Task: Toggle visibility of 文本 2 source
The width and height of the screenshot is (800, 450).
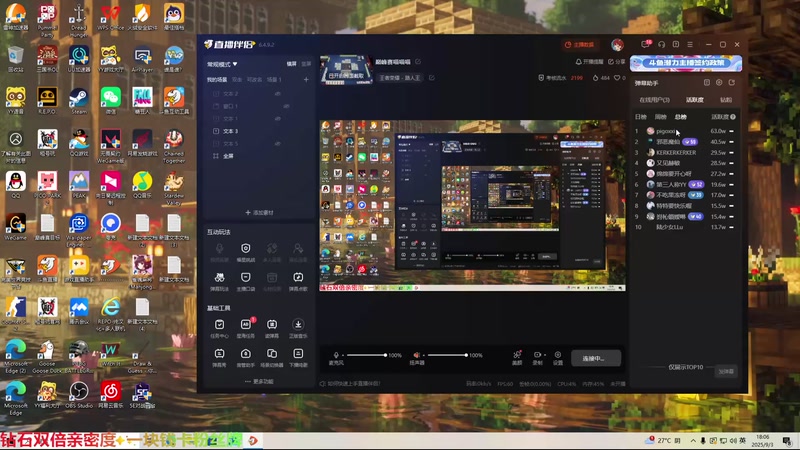Action: tap(278, 94)
